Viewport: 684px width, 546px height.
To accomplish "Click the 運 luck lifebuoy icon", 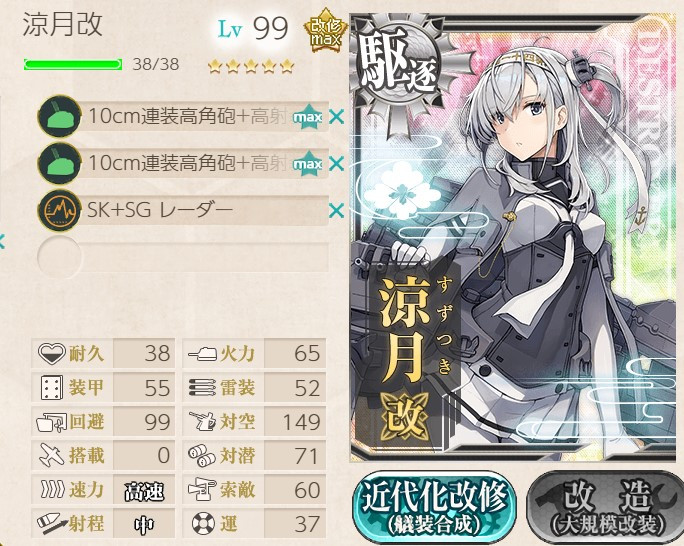I will (x=203, y=523).
